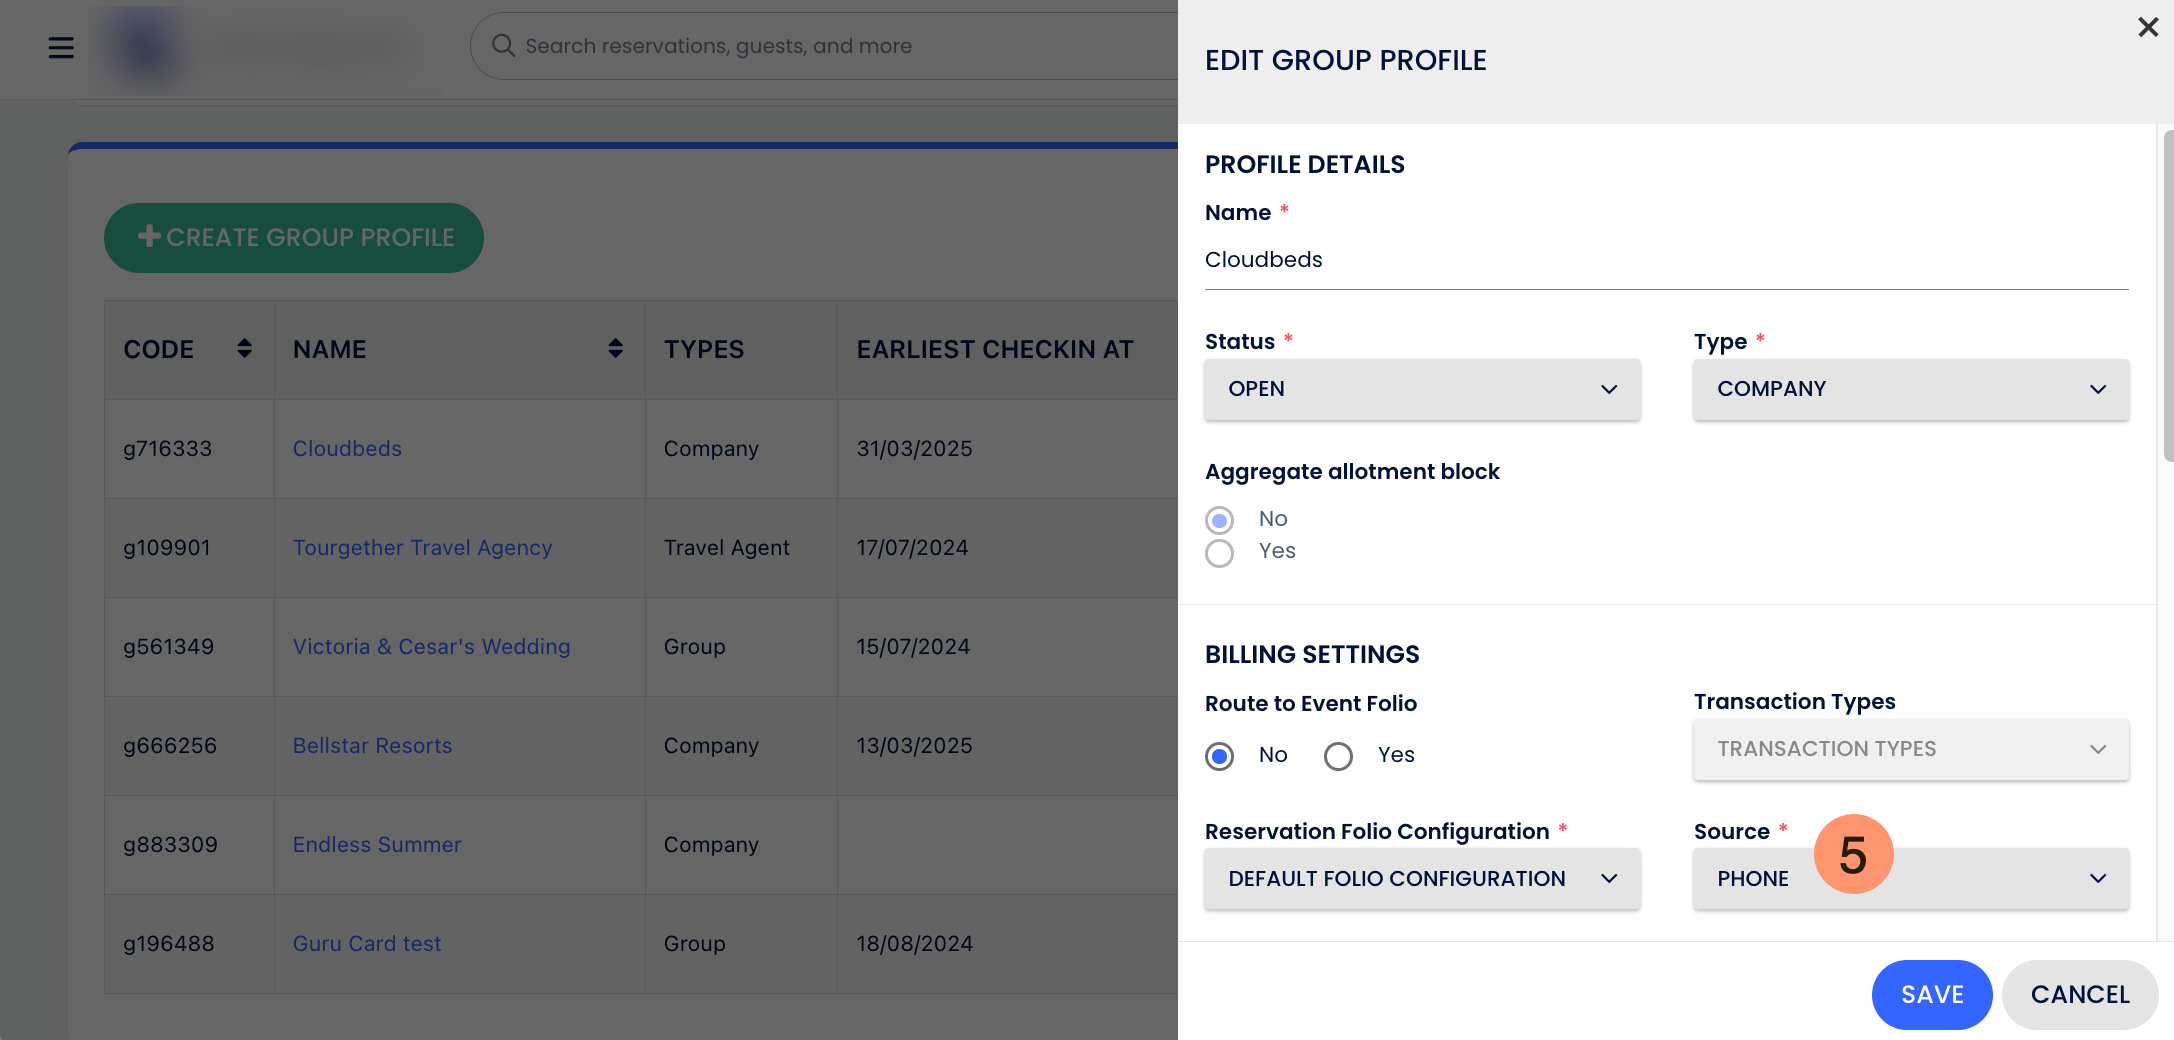Open the Tourgether Travel Agency link
Viewport: 2174px width, 1040px height.
pyautogui.click(x=422, y=548)
